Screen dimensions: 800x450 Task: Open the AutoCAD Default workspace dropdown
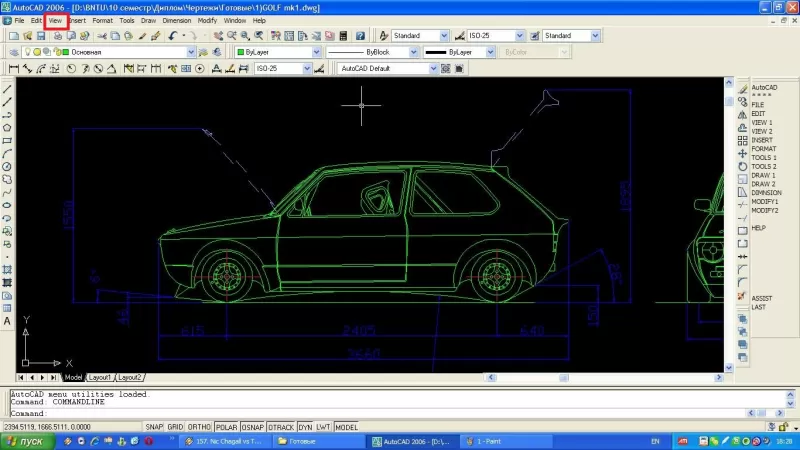(433, 69)
